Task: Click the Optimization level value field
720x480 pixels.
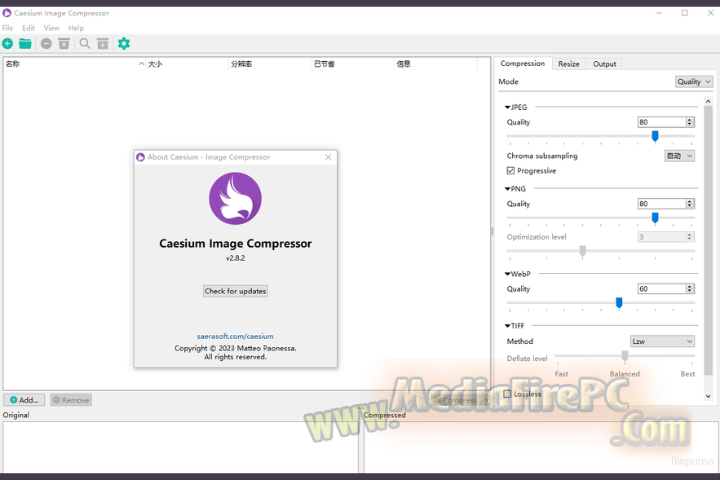Action: tap(661, 237)
